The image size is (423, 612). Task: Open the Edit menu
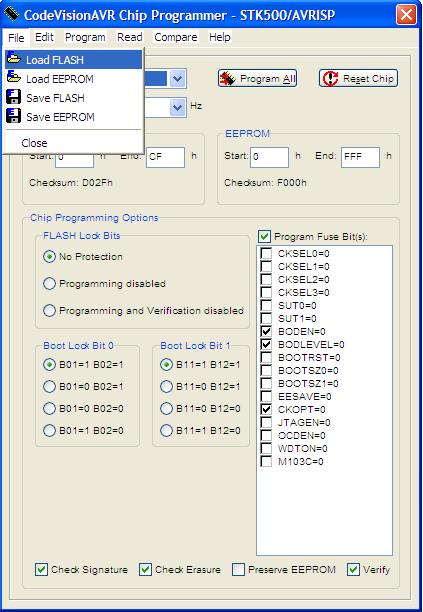tap(44, 37)
